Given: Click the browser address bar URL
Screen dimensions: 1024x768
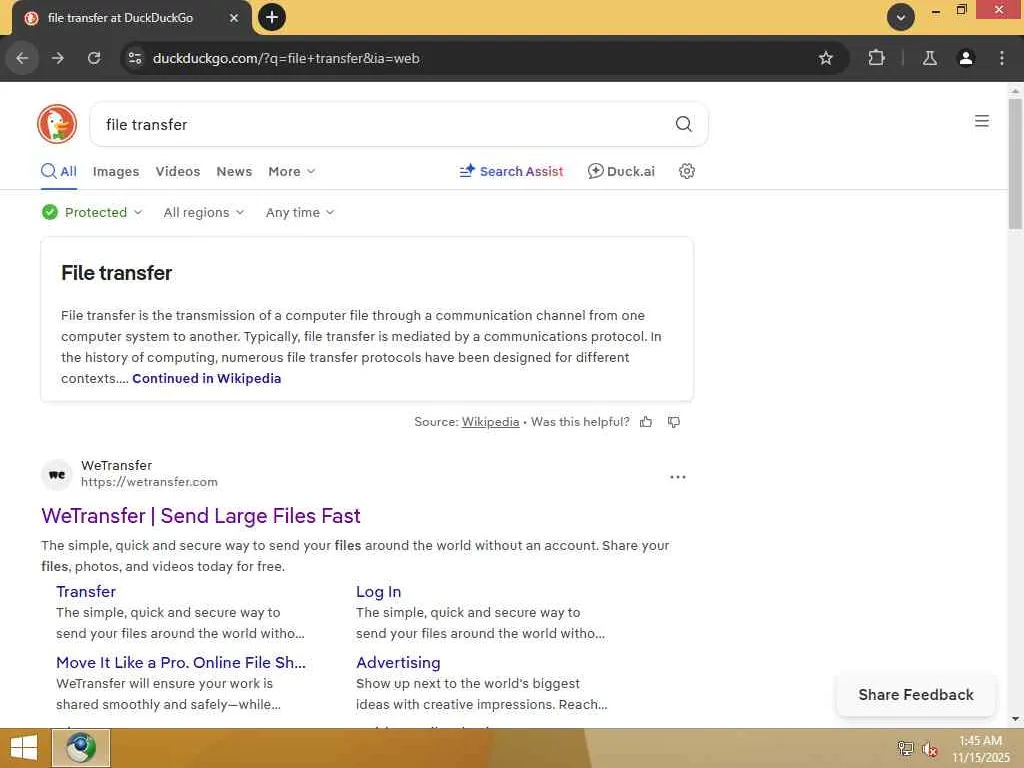Looking at the screenshot, I should 286,58.
